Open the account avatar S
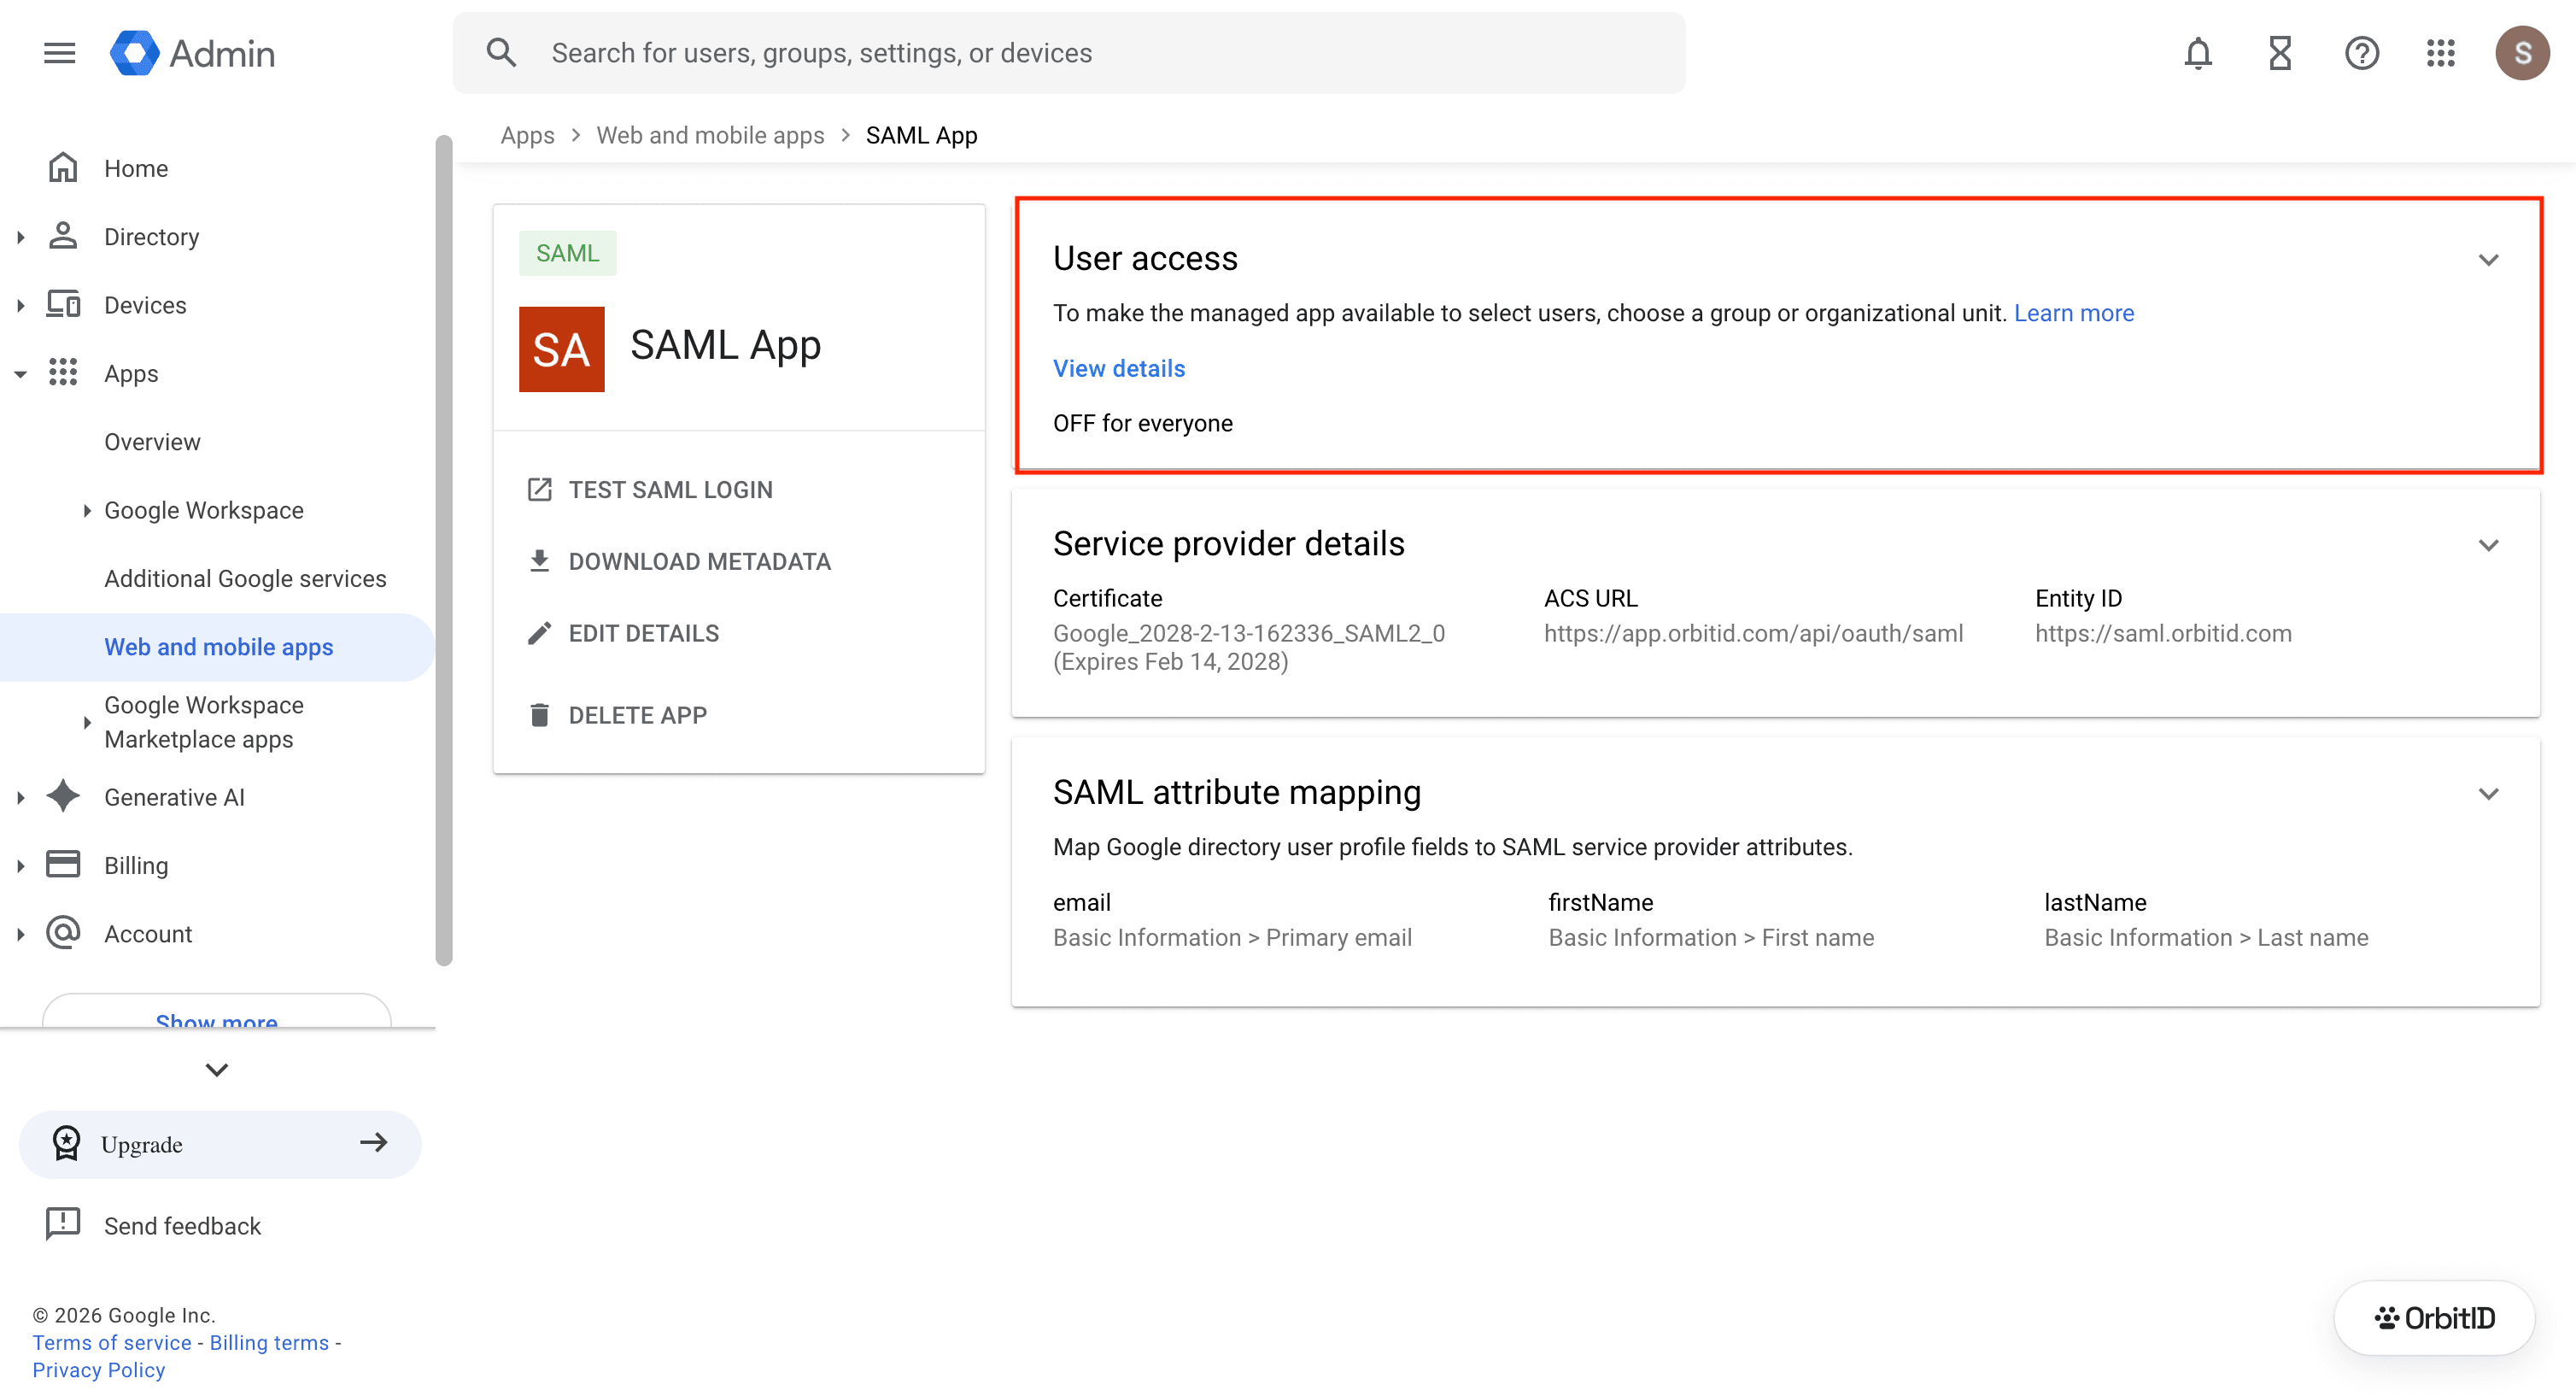 [2521, 53]
